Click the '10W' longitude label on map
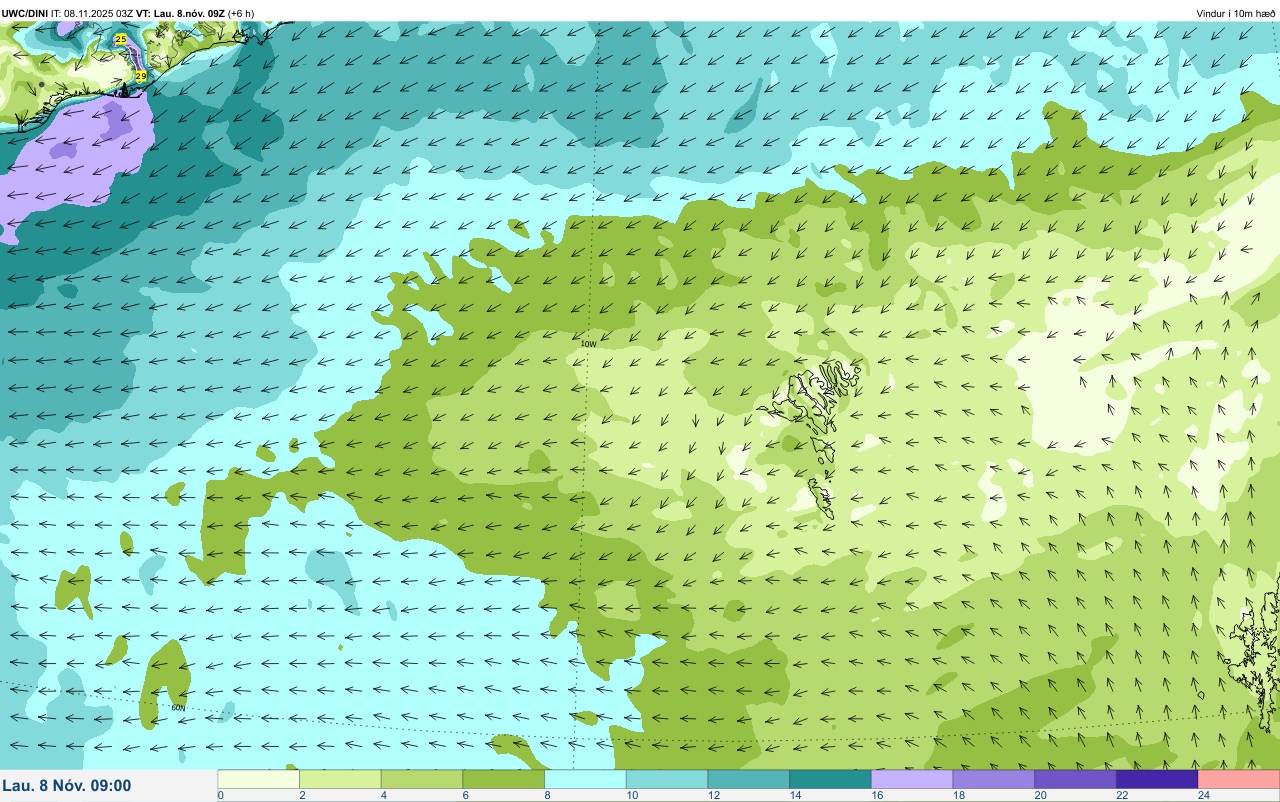The image size is (1280, 802). (588, 344)
